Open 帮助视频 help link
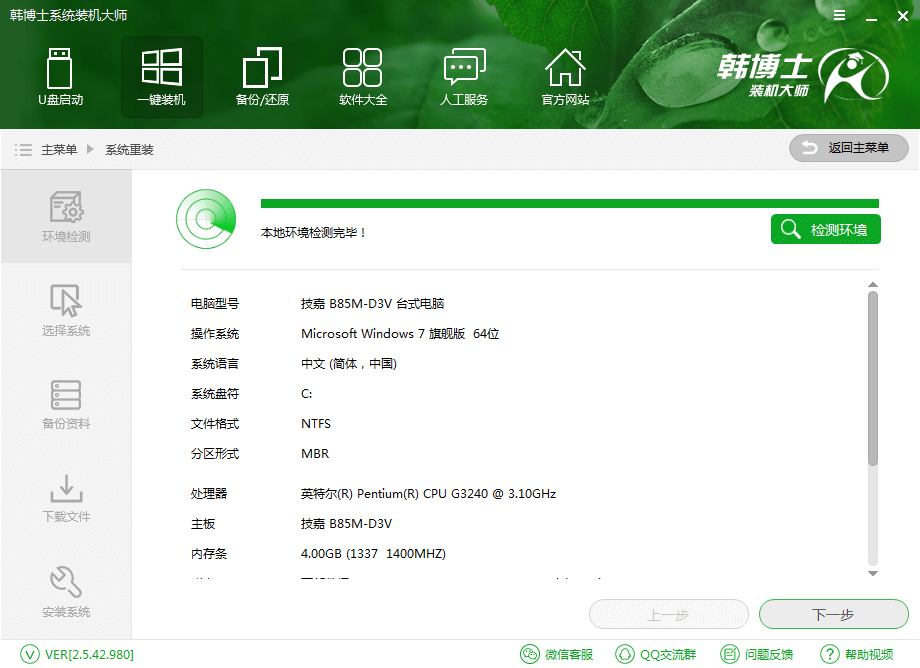The image size is (920, 668). click(857, 655)
